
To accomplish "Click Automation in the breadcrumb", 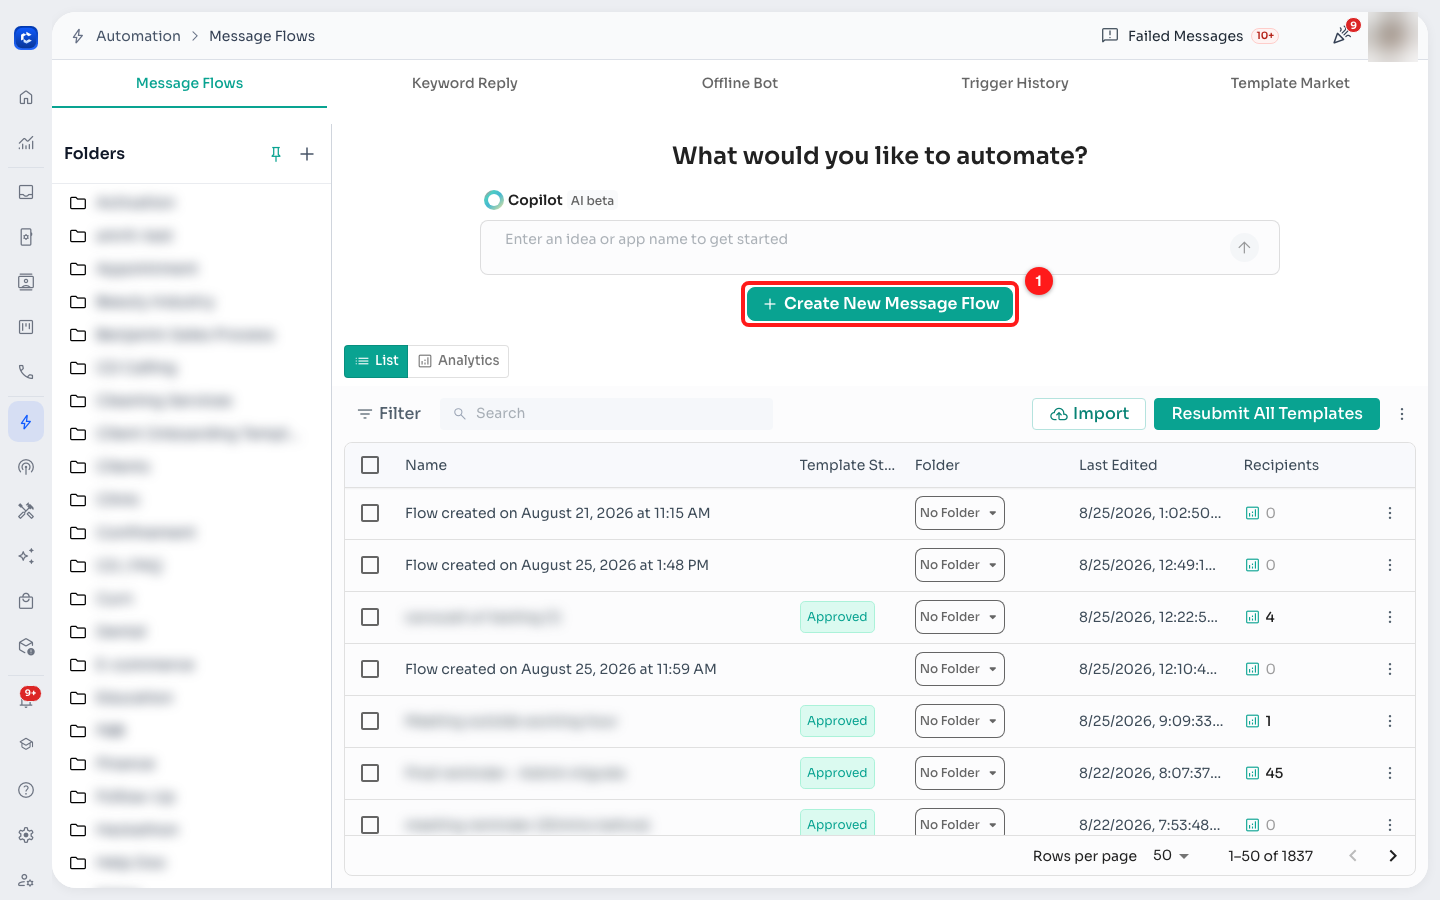I will (138, 36).
